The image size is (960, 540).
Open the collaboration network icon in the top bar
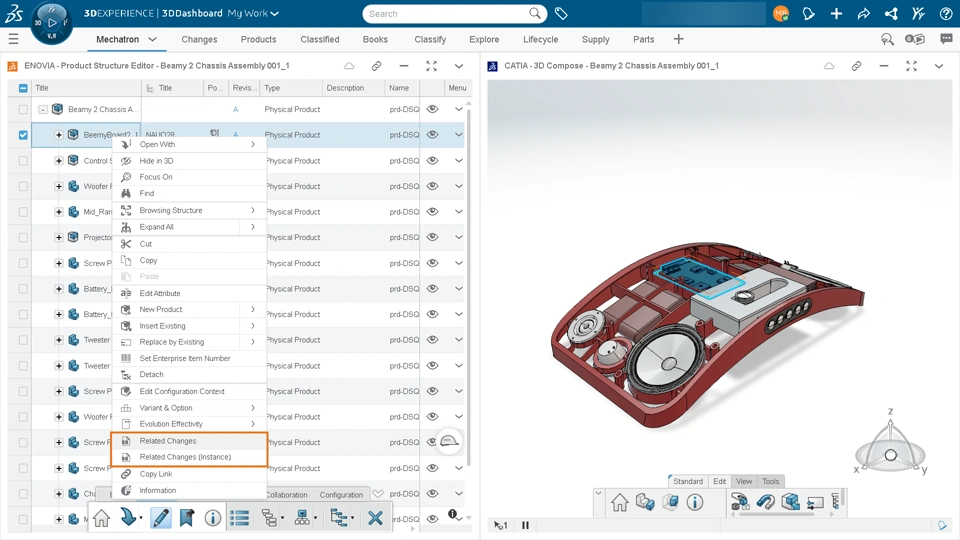click(891, 13)
